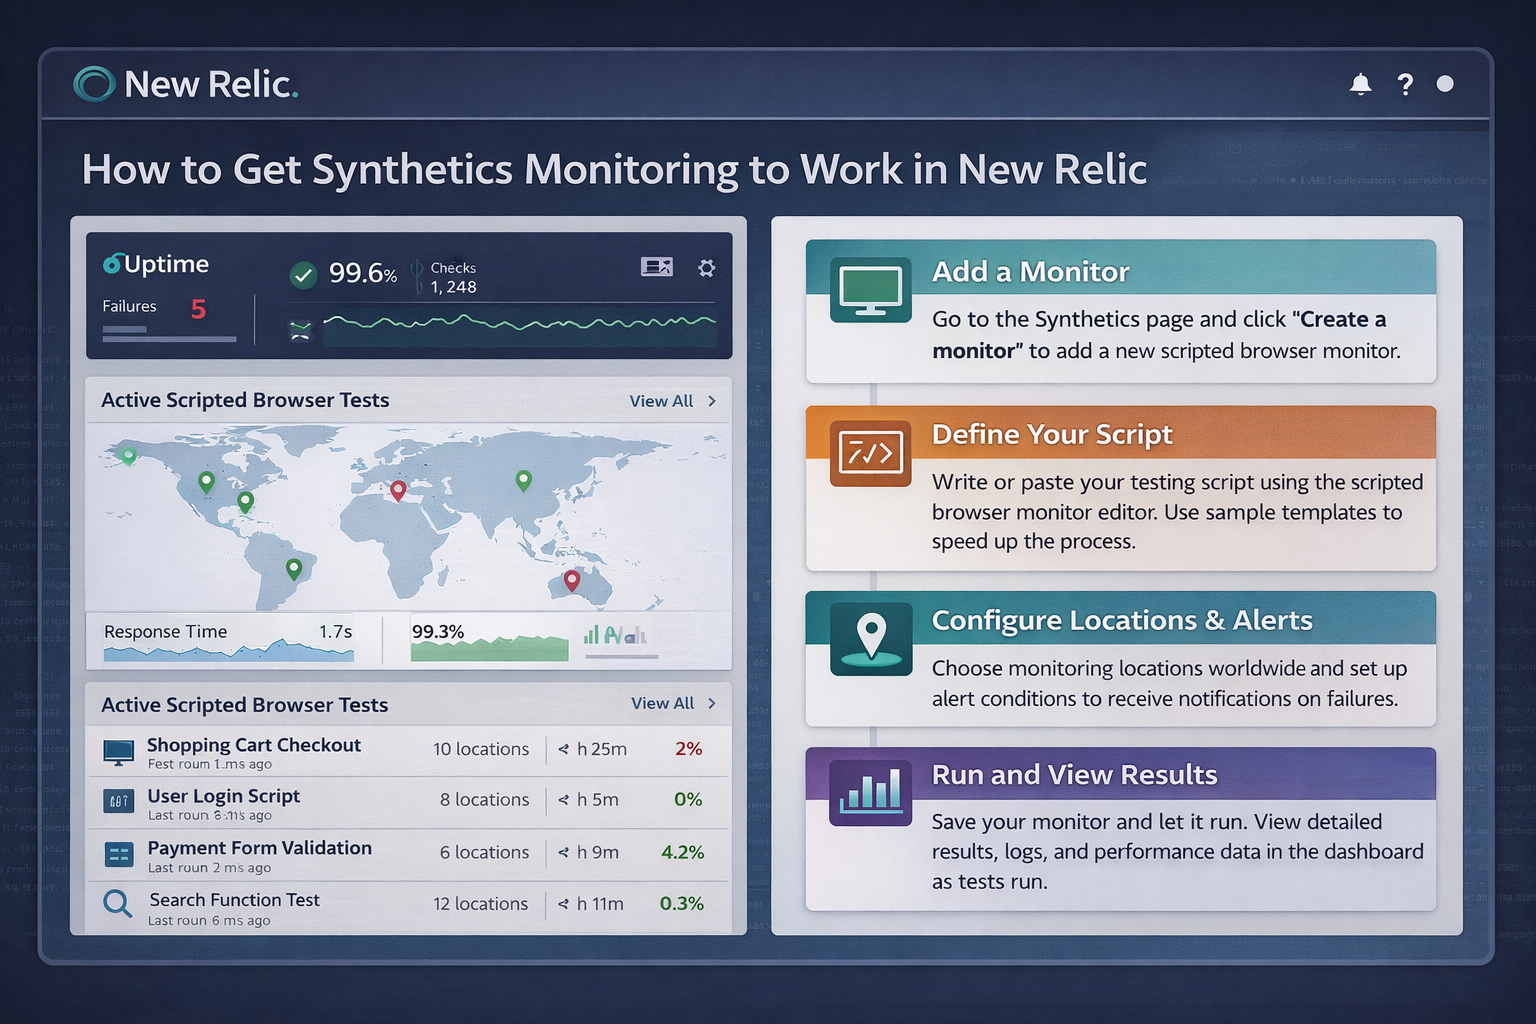Click the magnifier icon beside Search Function Test
Image resolution: width=1536 pixels, height=1024 pixels.
click(117, 903)
